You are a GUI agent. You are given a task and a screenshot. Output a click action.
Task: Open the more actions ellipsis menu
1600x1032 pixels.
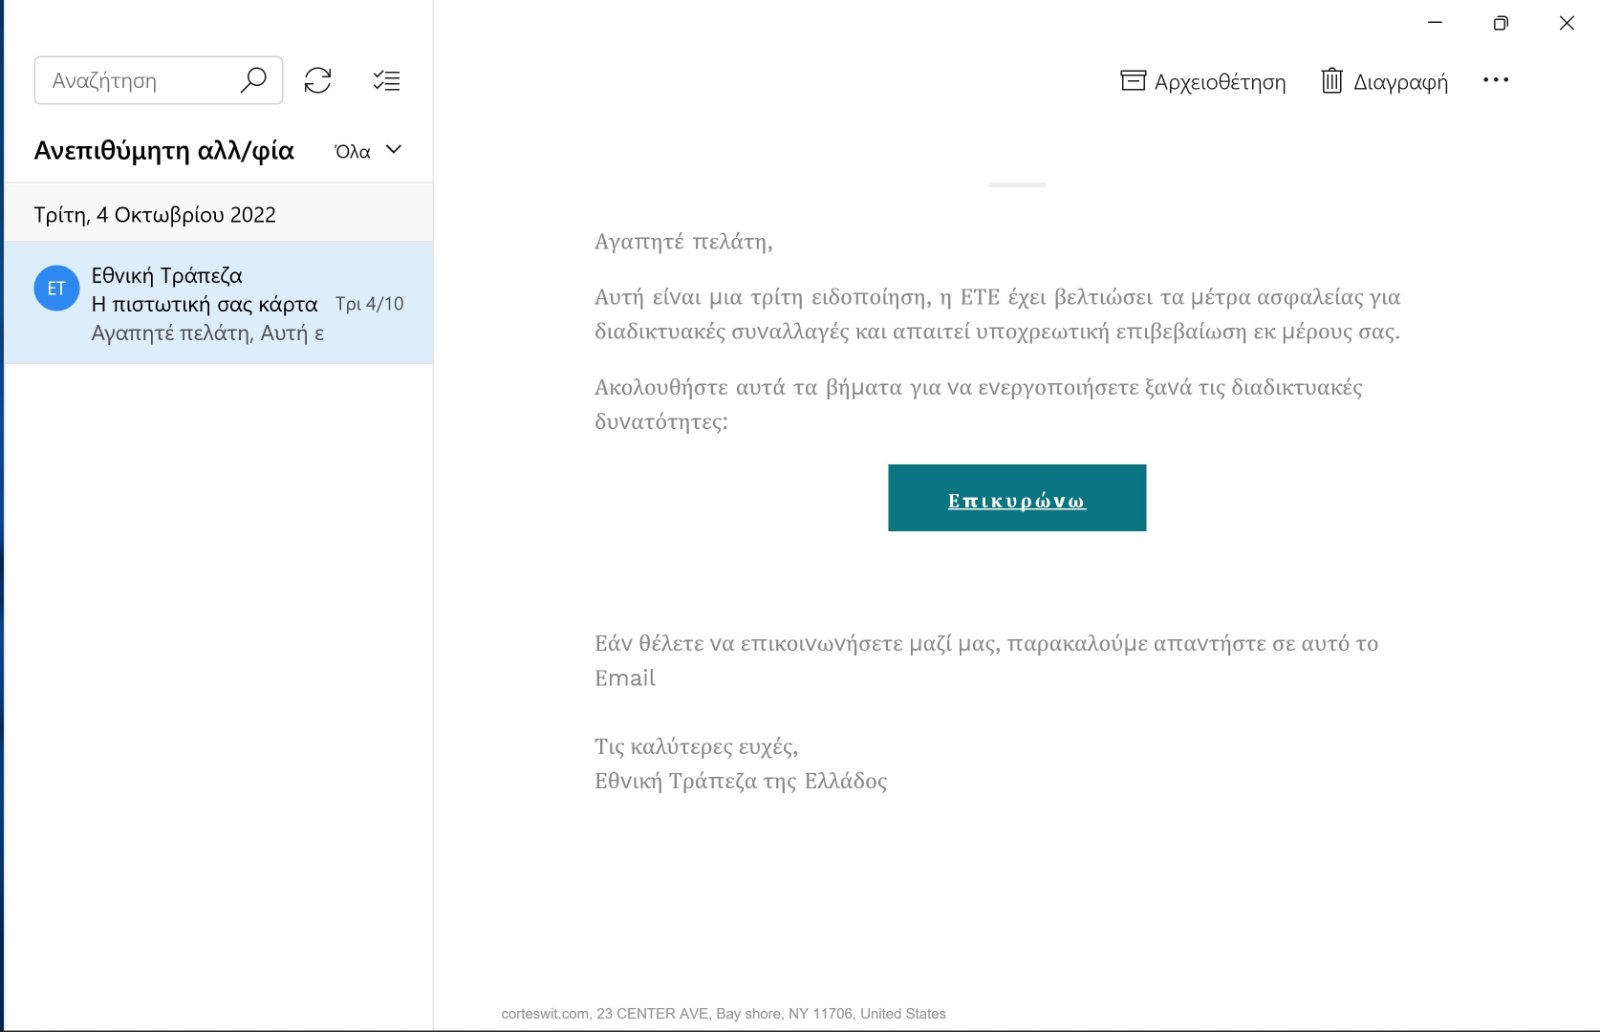point(1496,80)
